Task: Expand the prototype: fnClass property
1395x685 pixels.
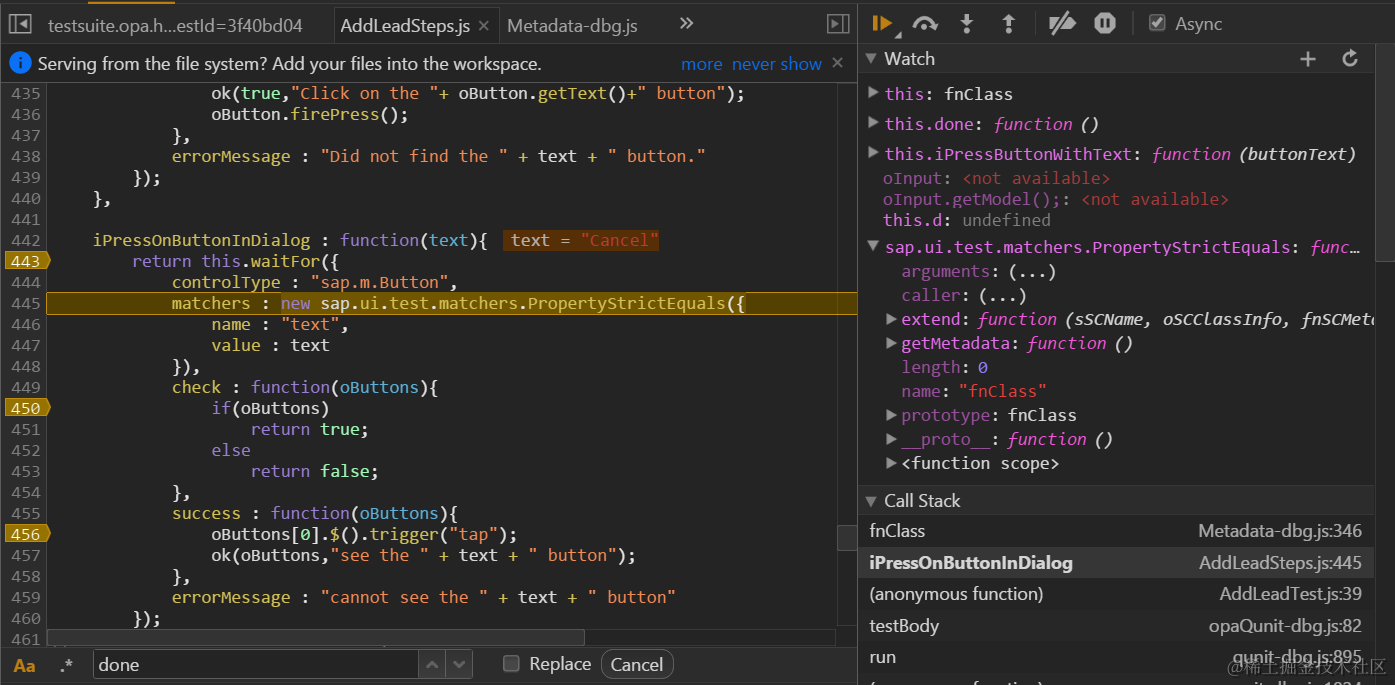Action: click(891, 415)
